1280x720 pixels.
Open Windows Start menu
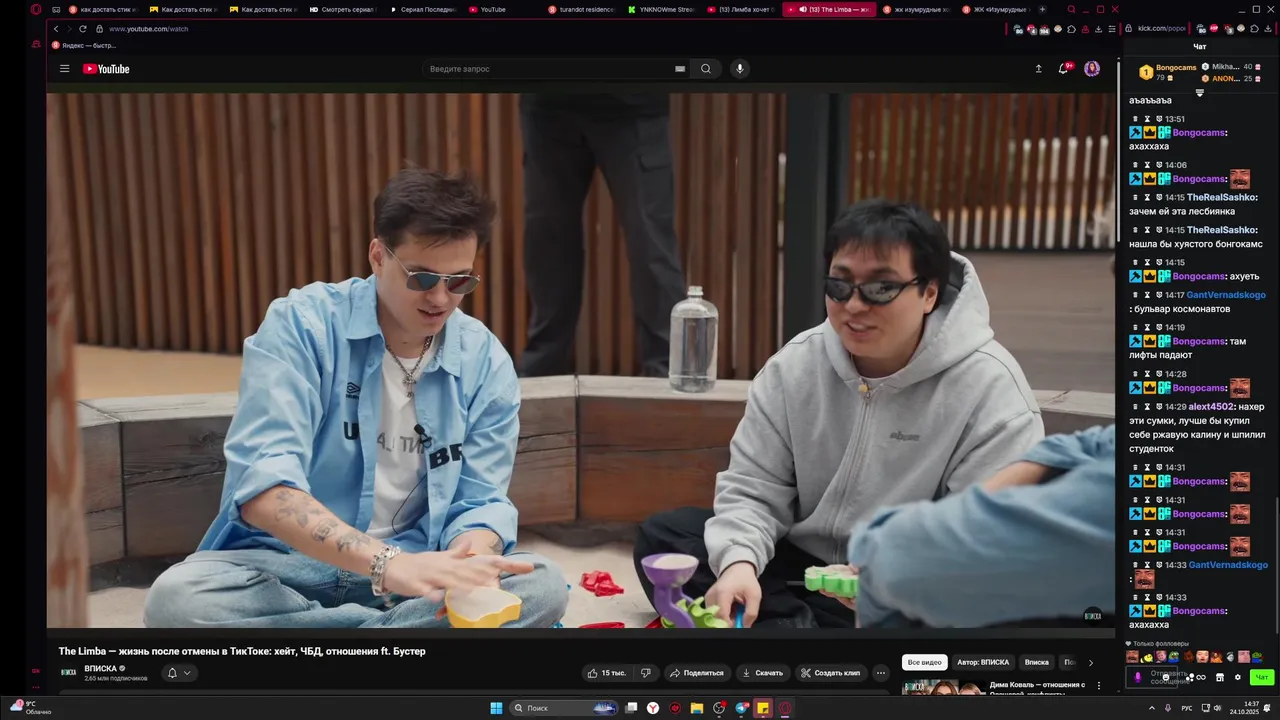pos(496,708)
